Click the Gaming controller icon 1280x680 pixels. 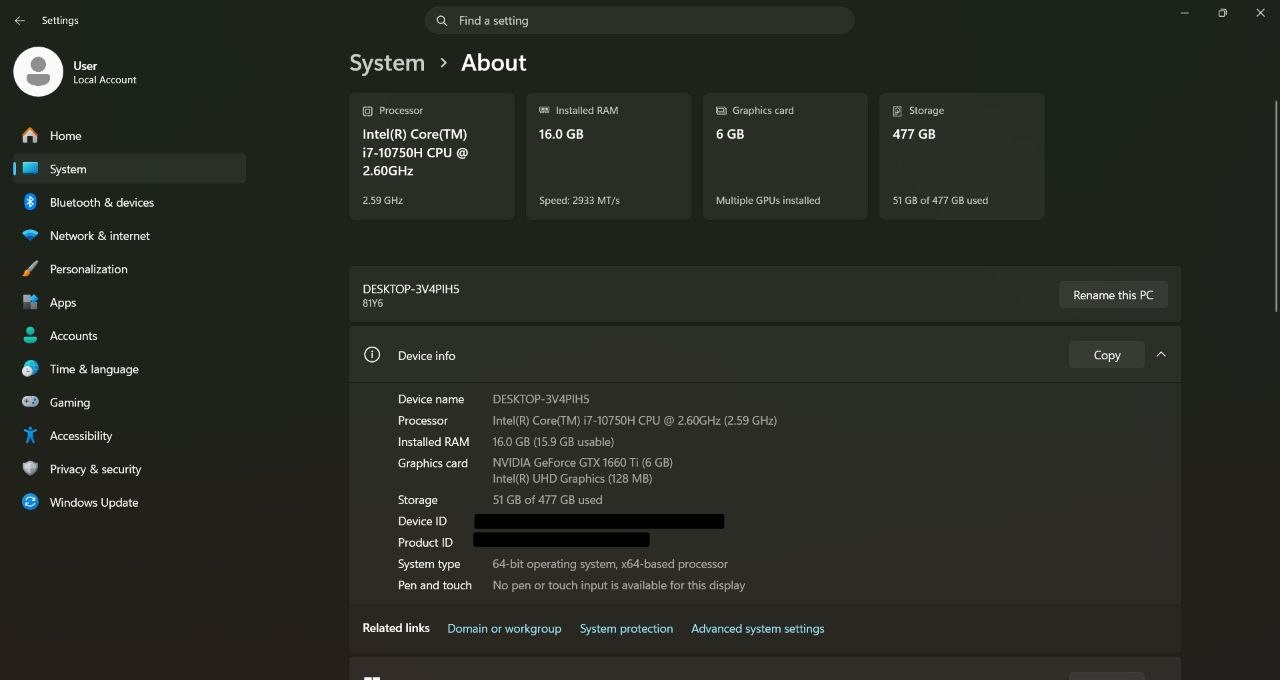[x=30, y=402]
